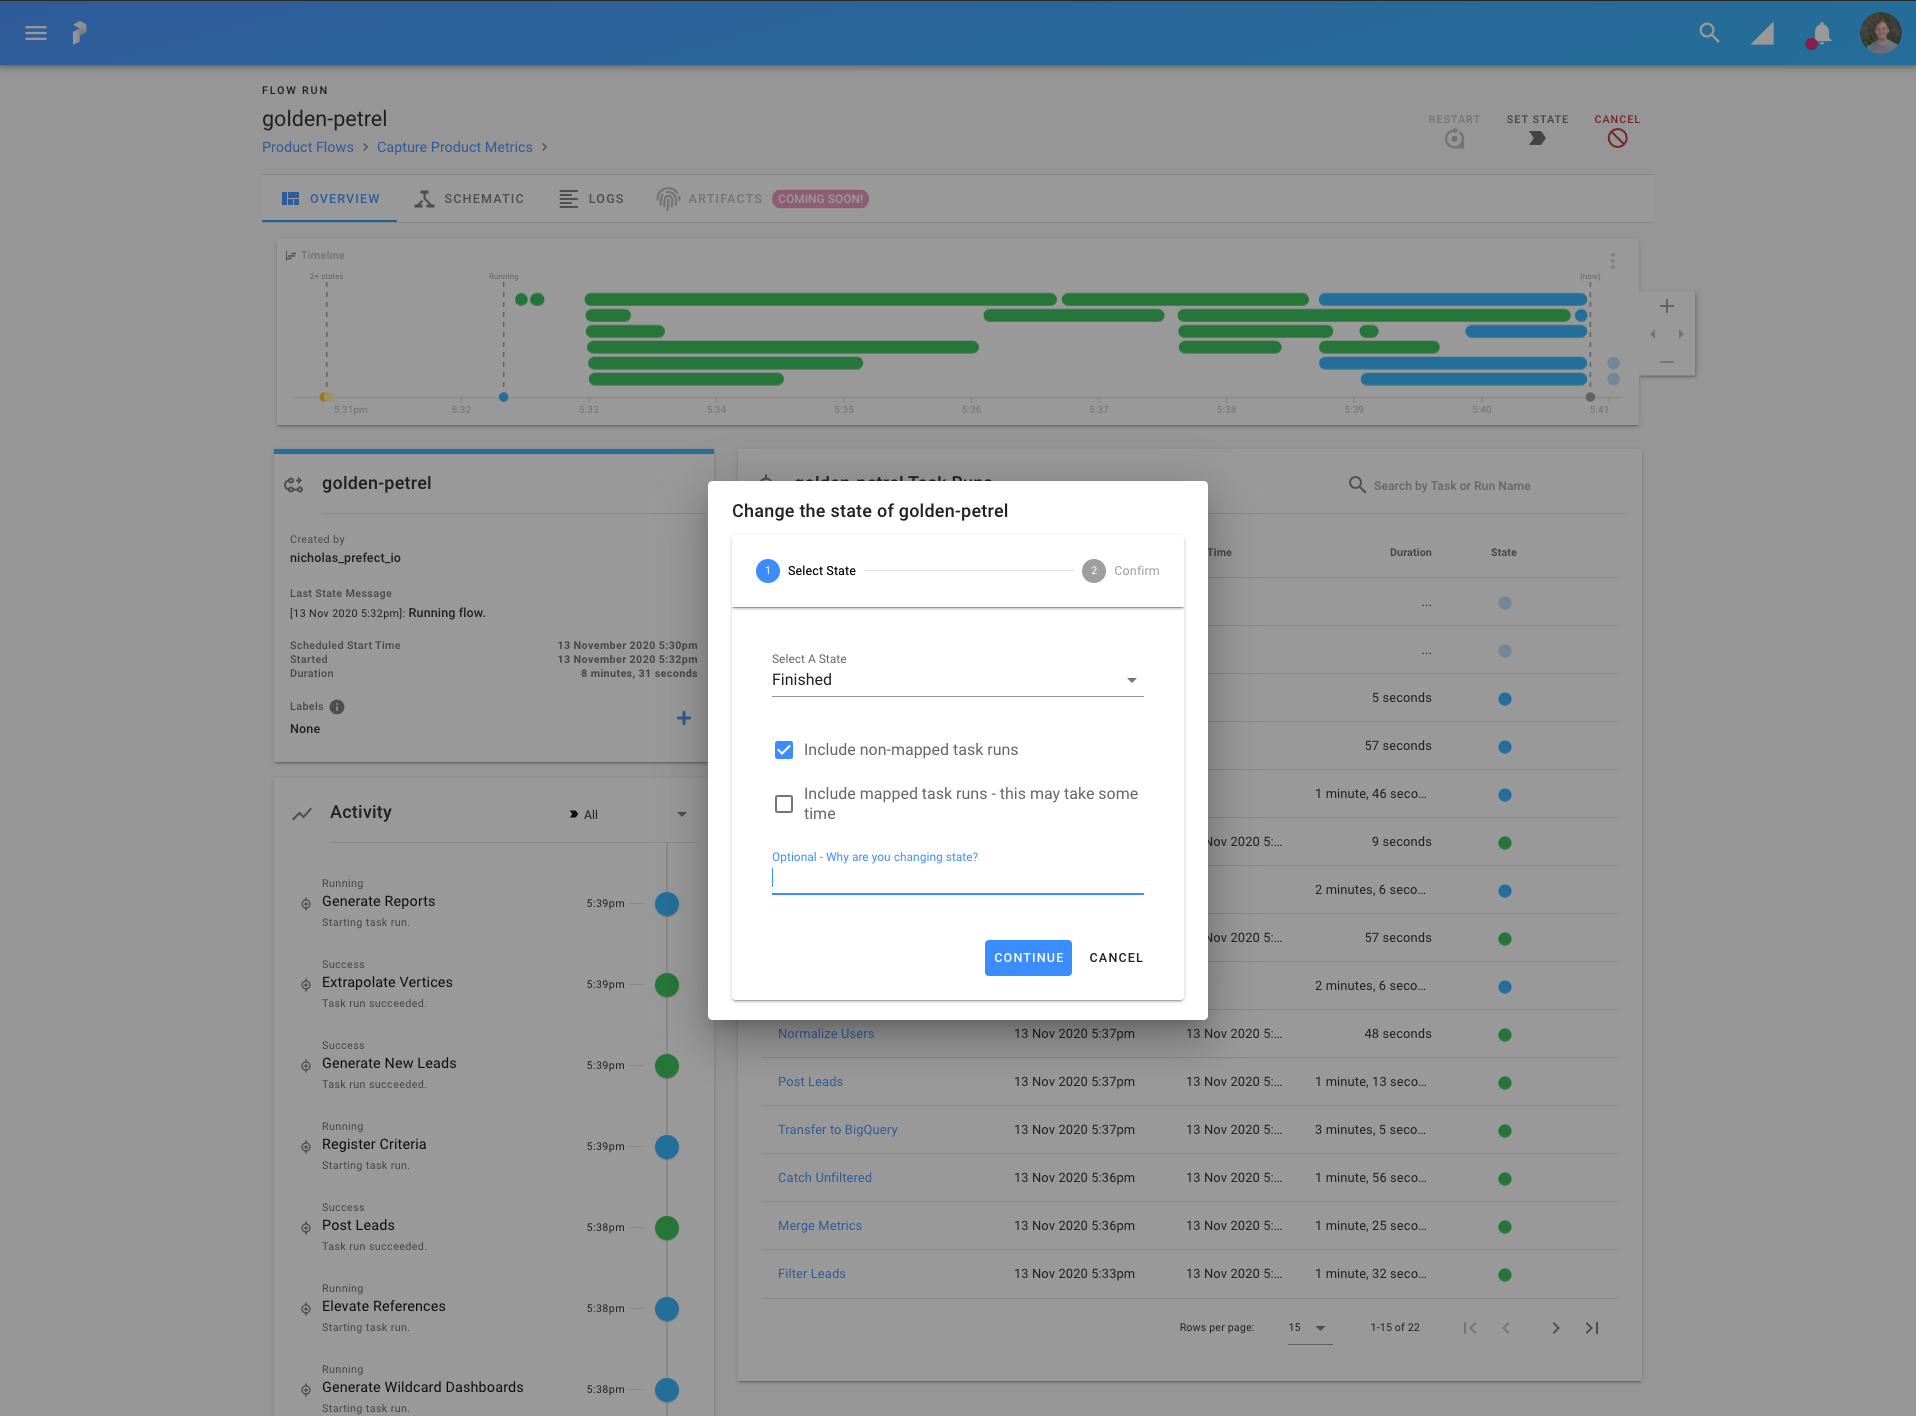Open the Capture Product Metrics breadcrumb link
The image size is (1916, 1416).
(x=454, y=147)
